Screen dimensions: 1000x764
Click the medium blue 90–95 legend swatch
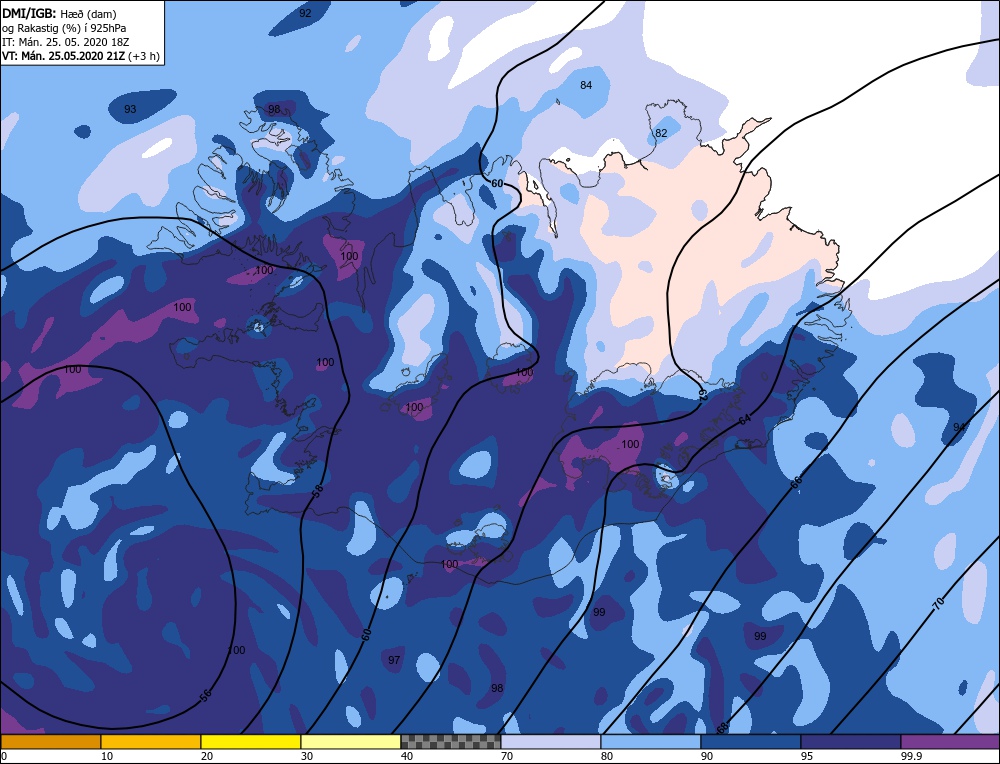click(751, 742)
